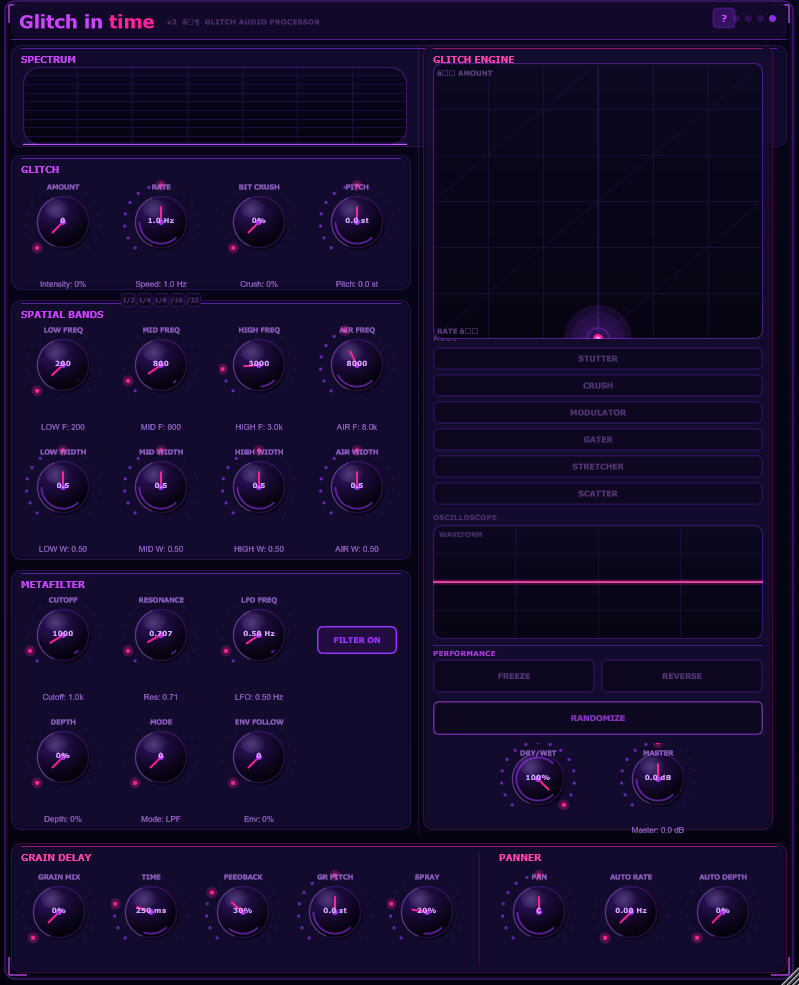Click the Metafilter MODE knob
The width and height of the screenshot is (799, 985).
[x=161, y=756]
